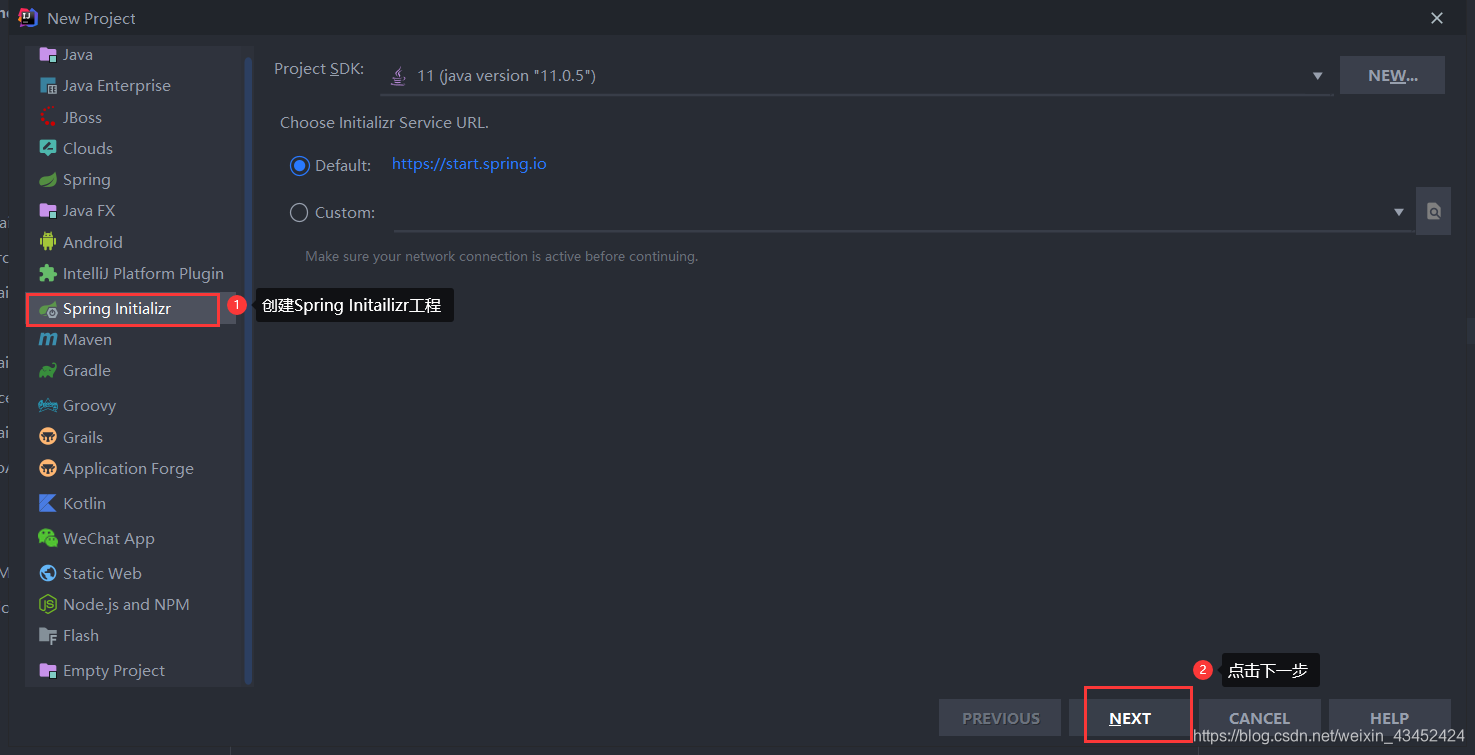Select the Custom service URL radio button
Viewport: 1475px width, 755px height.
[x=299, y=212]
